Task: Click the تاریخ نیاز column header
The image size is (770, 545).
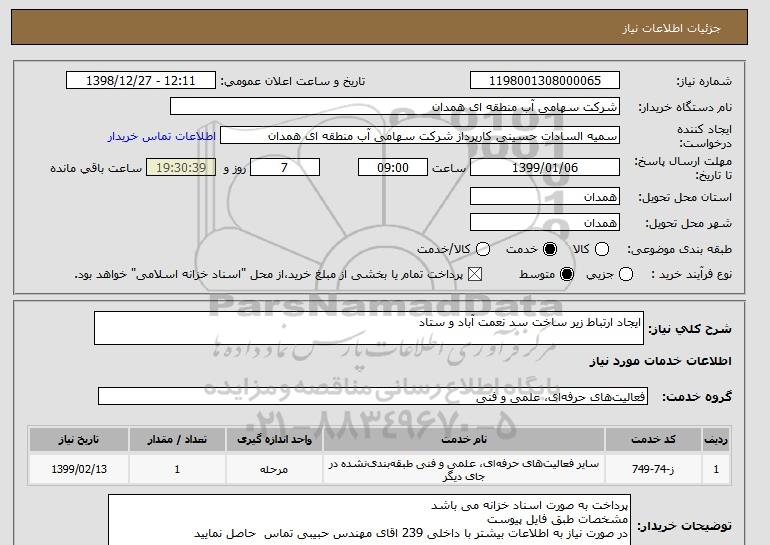Action: pyautogui.click(x=79, y=439)
